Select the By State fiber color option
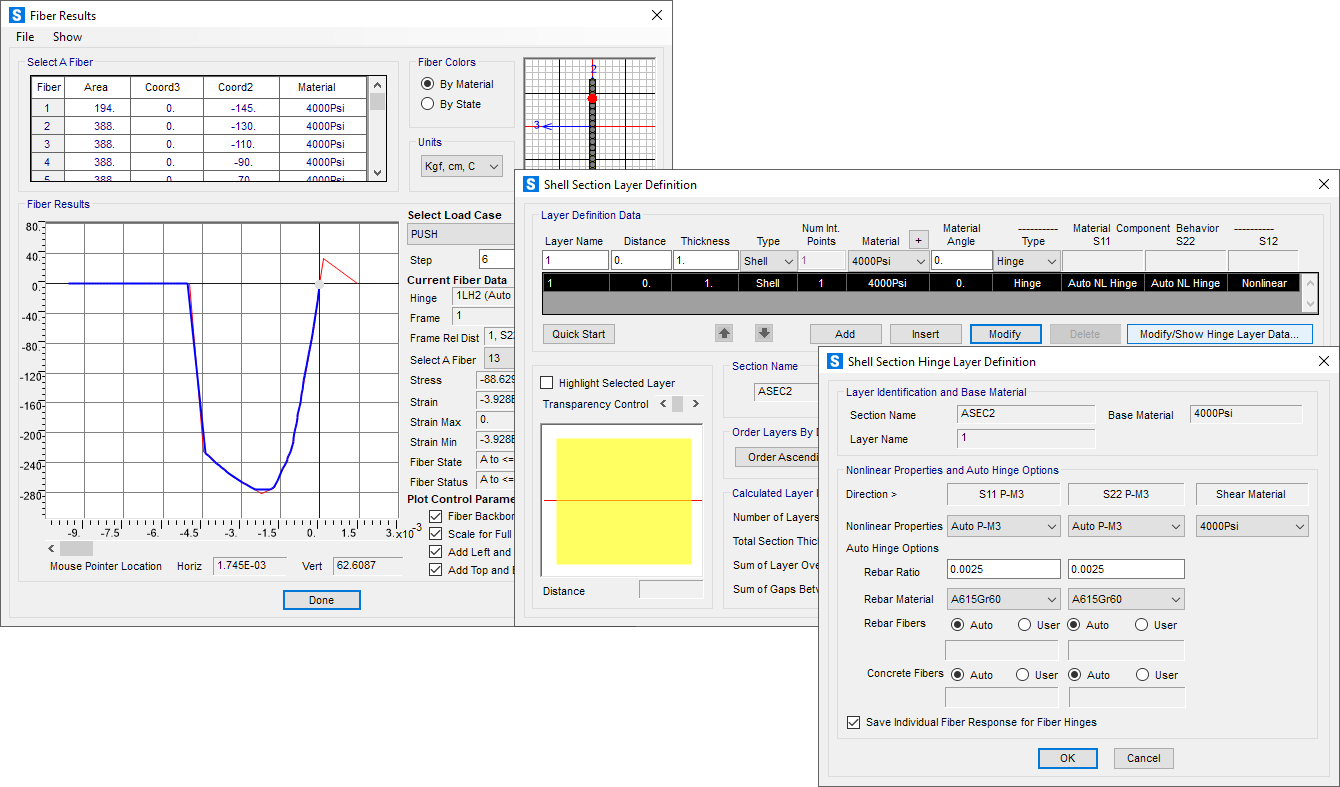 tap(428, 104)
